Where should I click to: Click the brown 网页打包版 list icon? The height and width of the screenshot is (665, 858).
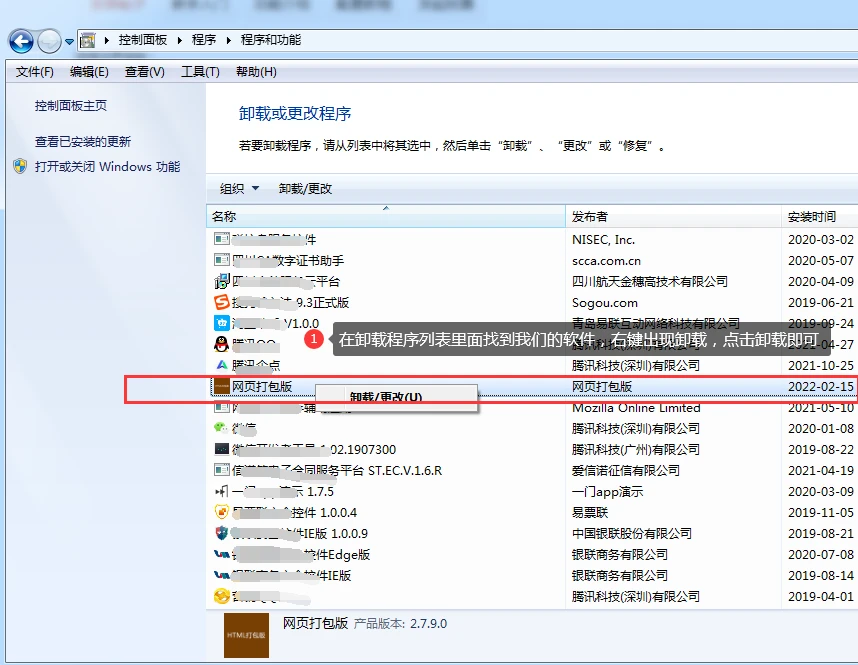tap(222, 386)
